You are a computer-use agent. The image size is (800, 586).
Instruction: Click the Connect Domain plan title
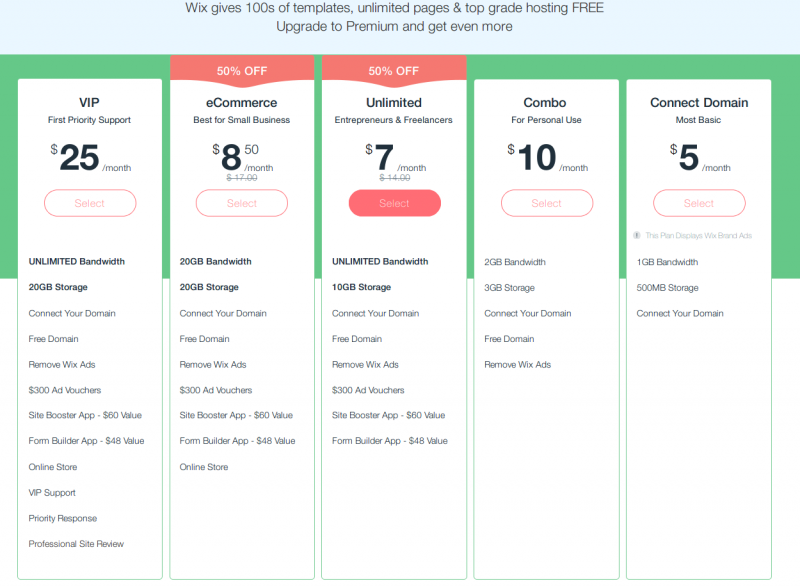[699, 103]
